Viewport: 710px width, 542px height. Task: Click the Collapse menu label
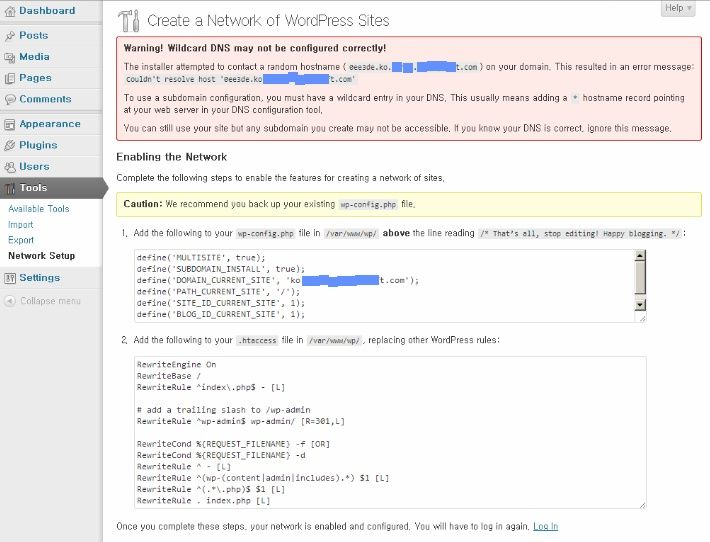click(x=50, y=301)
